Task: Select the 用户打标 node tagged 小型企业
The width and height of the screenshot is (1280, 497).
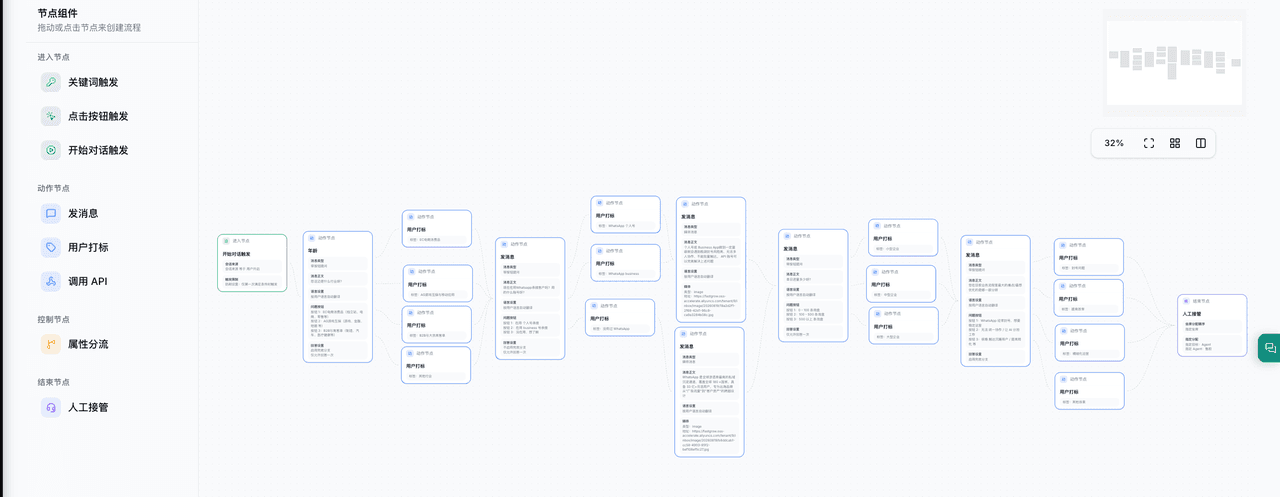Action: [903, 238]
